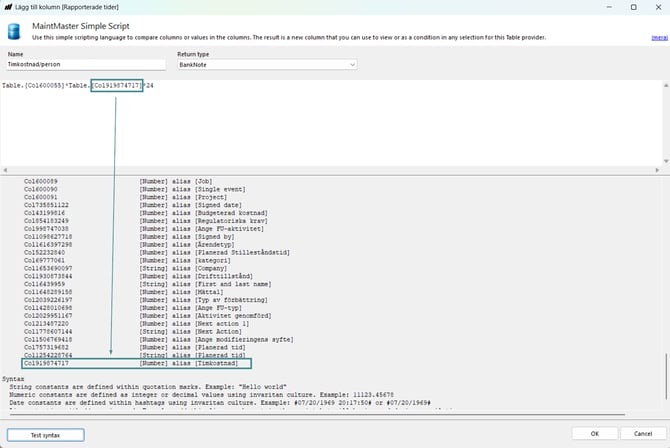Open the Return type dropdown
Image resolution: width=670 pixels, height=448 pixels.
click(x=266, y=65)
